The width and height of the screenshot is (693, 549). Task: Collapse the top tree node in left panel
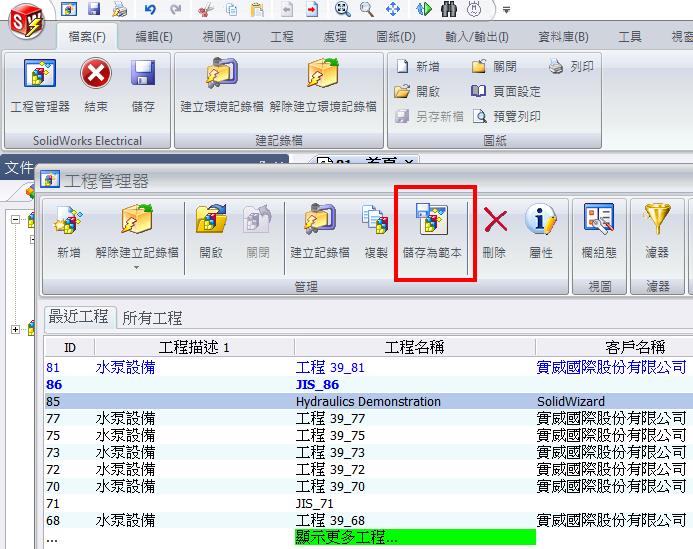point(16,220)
